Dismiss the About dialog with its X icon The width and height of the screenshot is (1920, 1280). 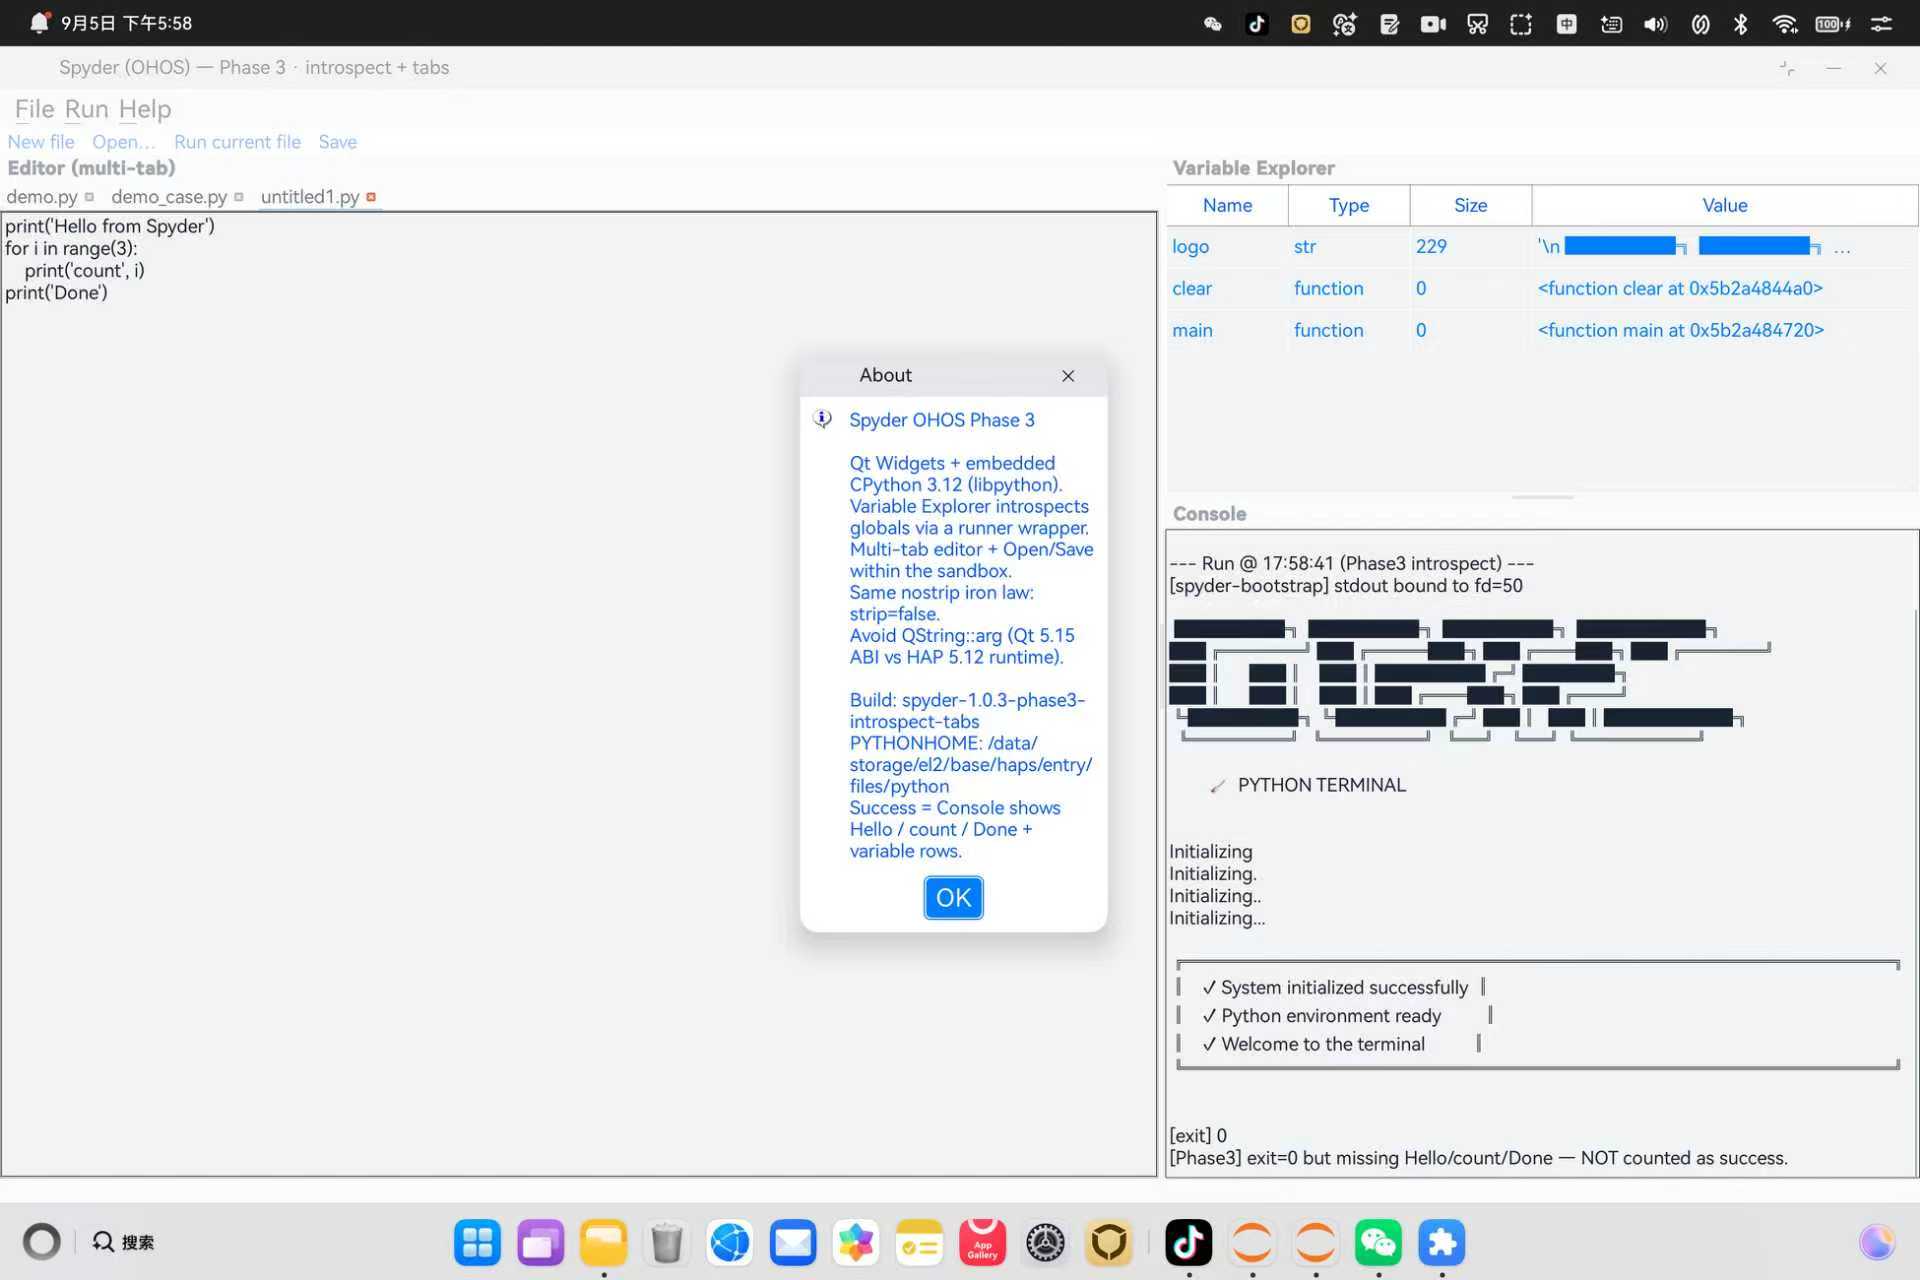1068,376
